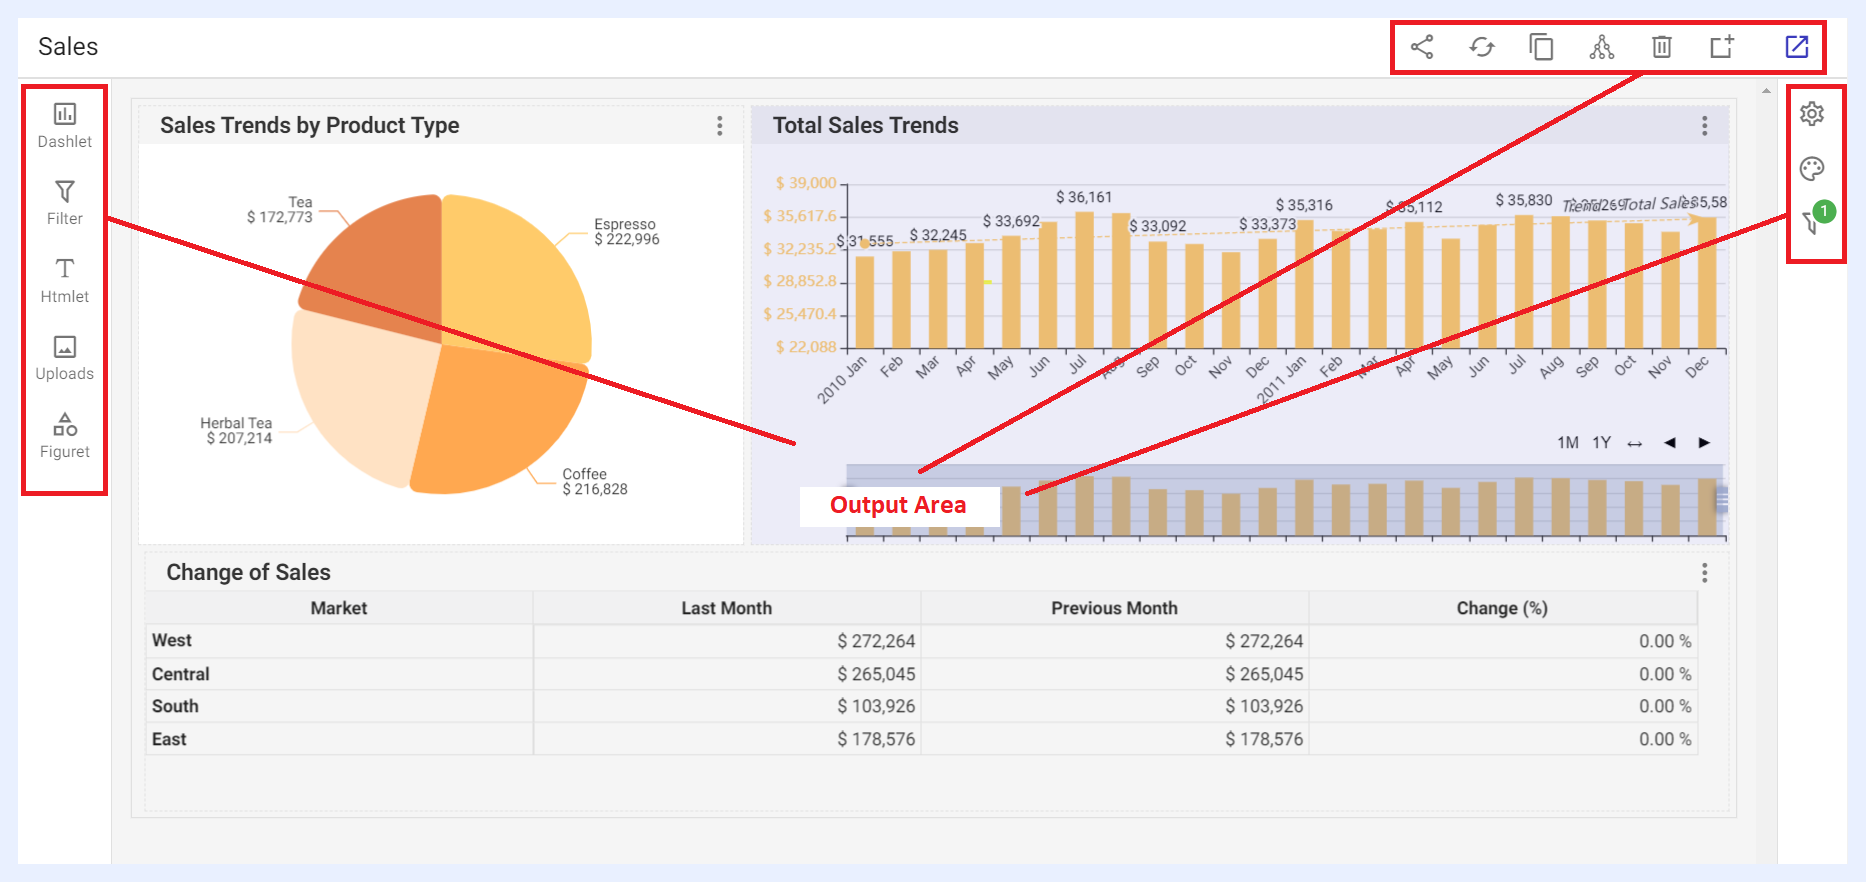The image size is (1866, 882).
Task: Click the scroll up arrow of dashboard
Action: [1766, 91]
